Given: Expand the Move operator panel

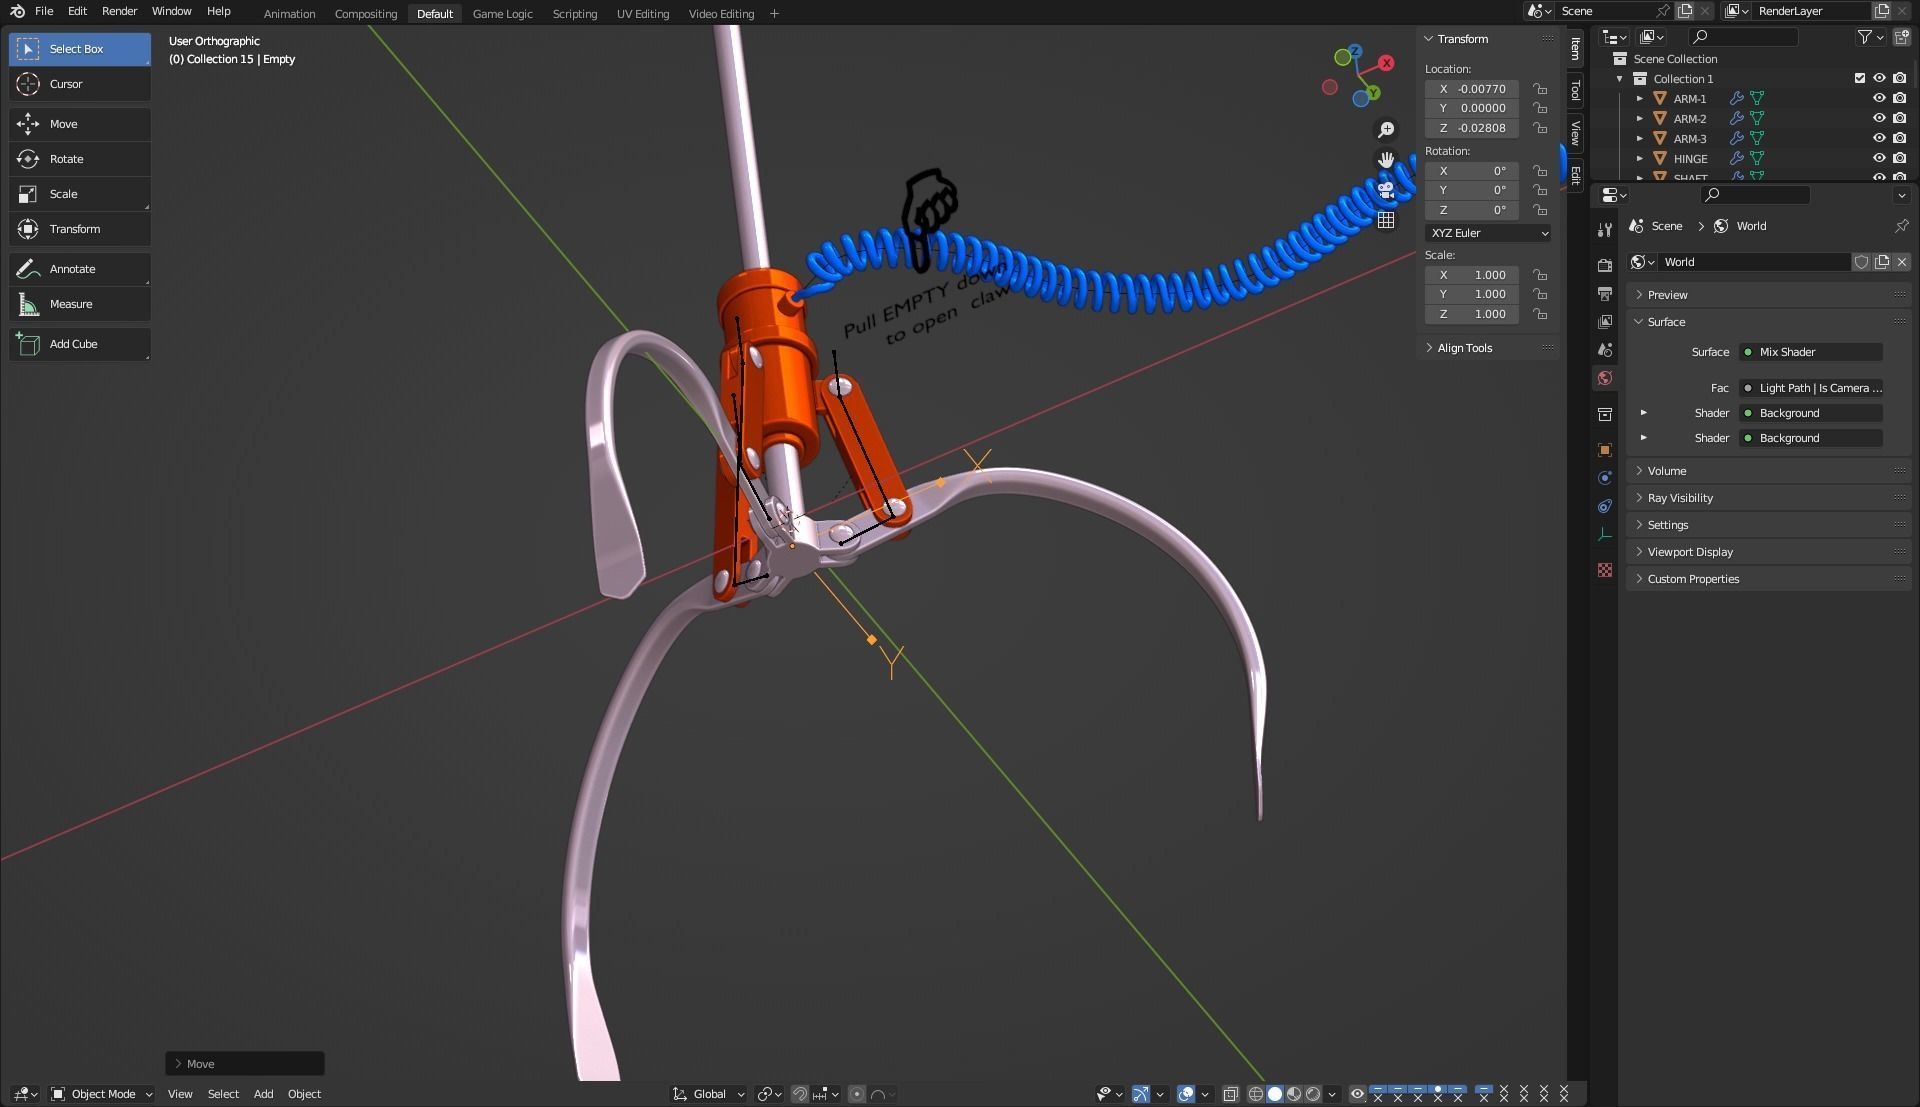Looking at the screenshot, I should [245, 1064].
